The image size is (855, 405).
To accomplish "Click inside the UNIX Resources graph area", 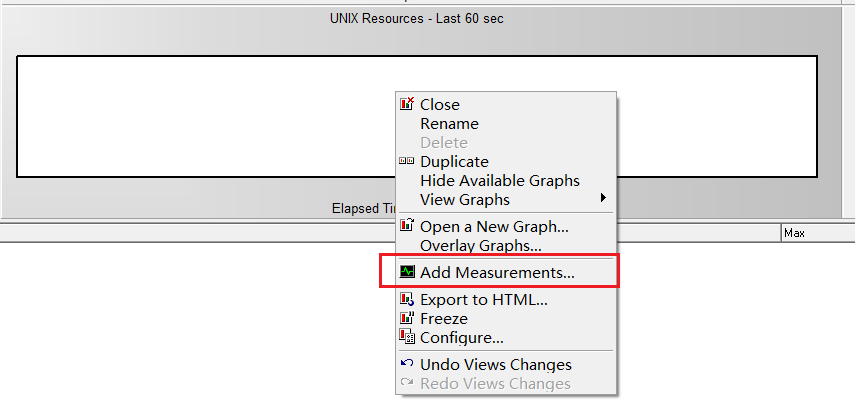I will [x=207, y=116].
